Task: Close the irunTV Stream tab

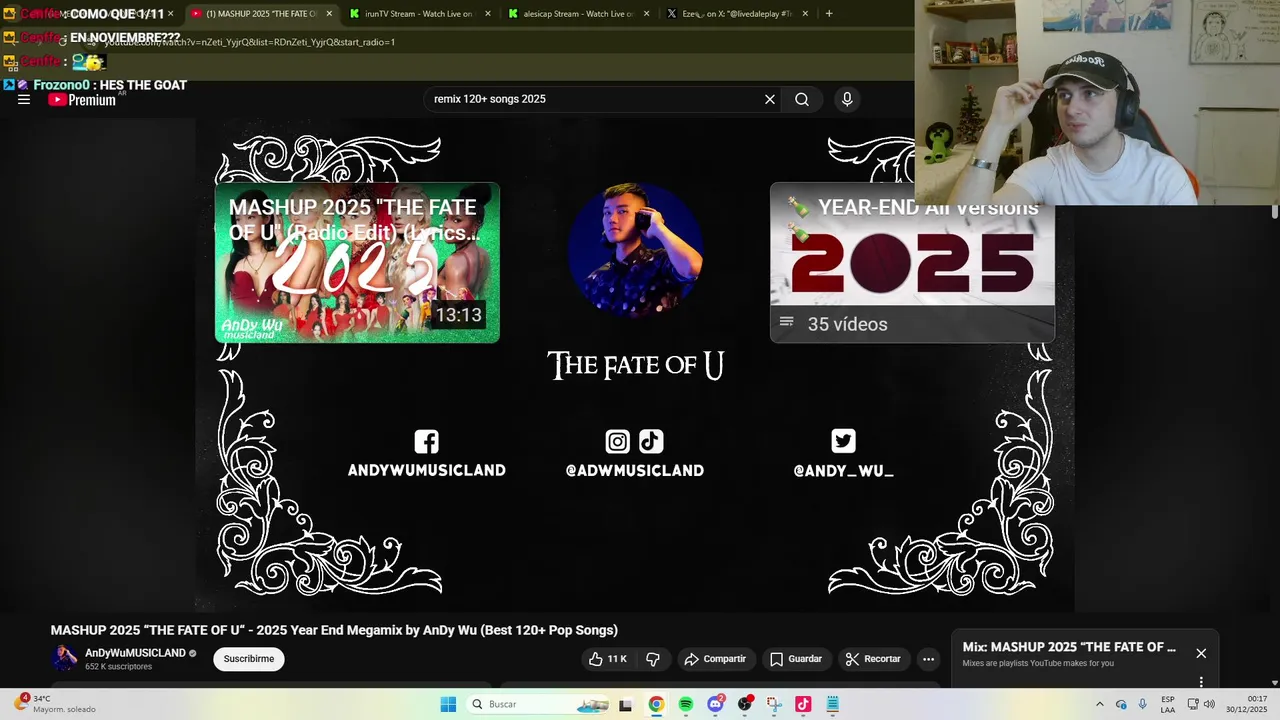Action: click(488, 14)
